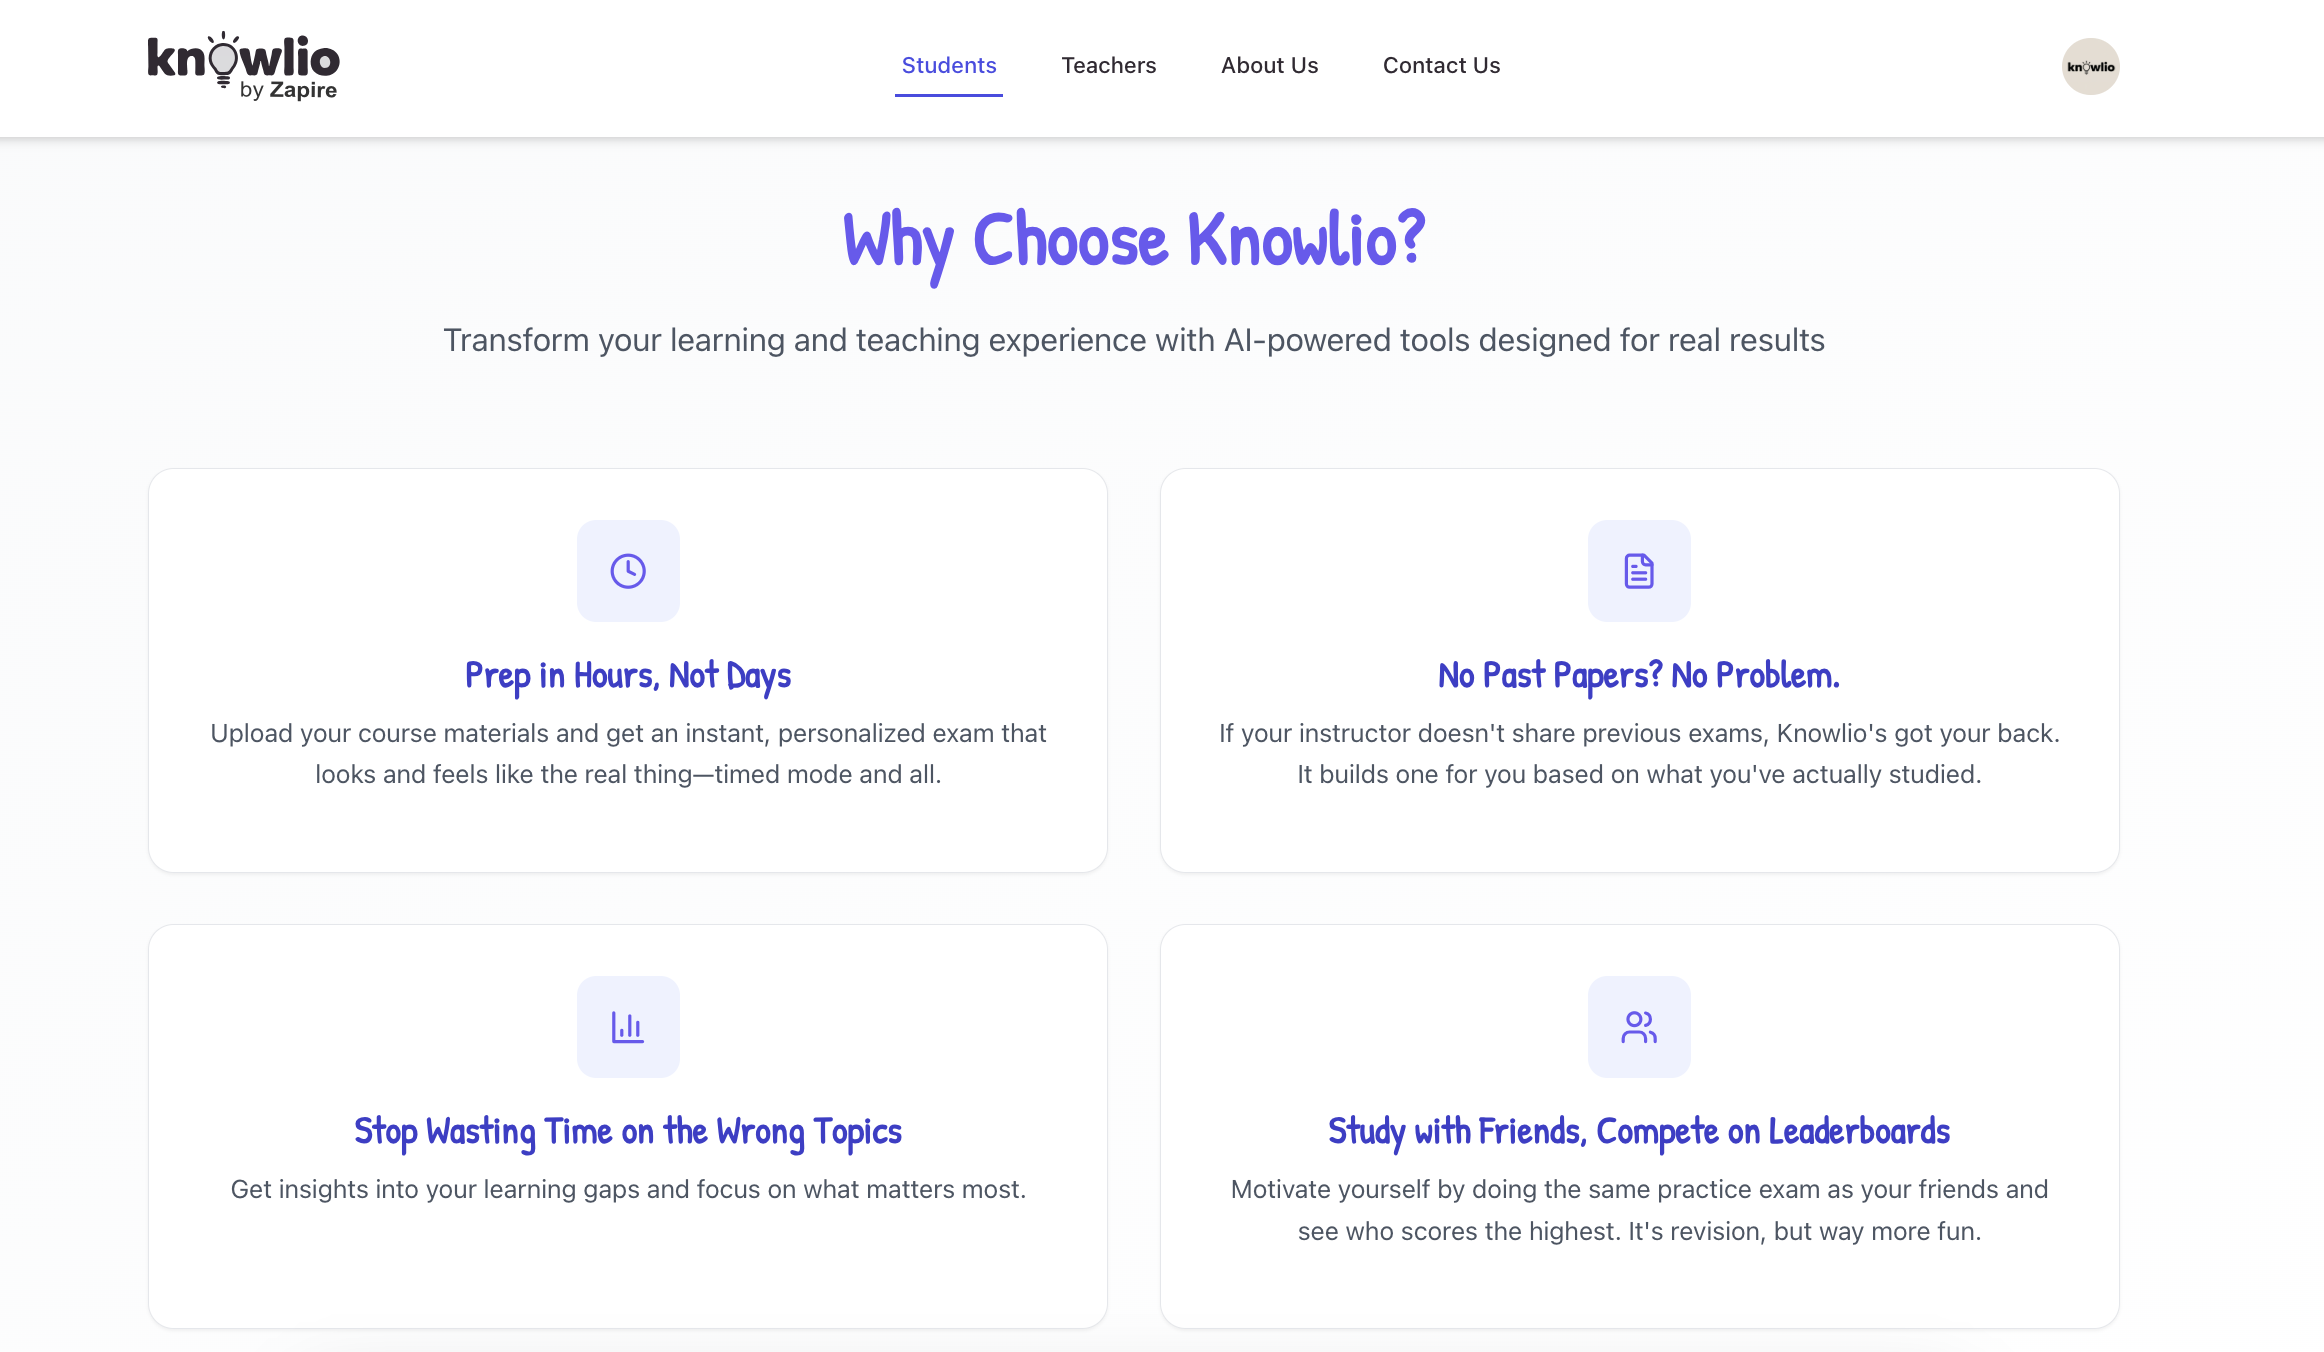Click the 'Why Choose Knowlio?' title
This screenshot has width=2324, height=1352.
click(1133, 240)
